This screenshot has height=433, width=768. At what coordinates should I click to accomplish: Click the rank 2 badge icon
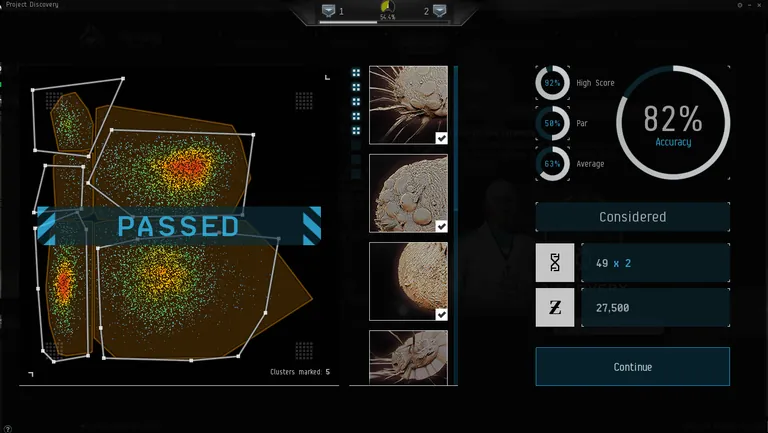[440, 11]
